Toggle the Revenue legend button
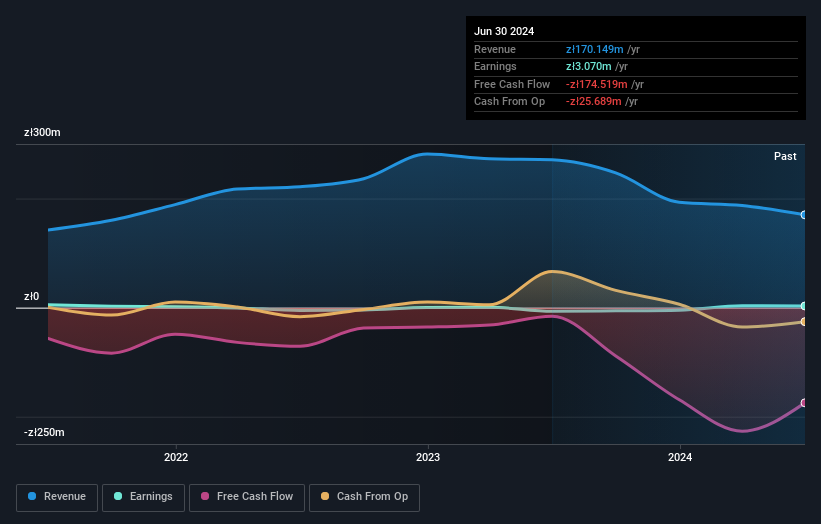The height and width of the screenshot is (524, 821). pyautogui.click(x=57, y=497)
